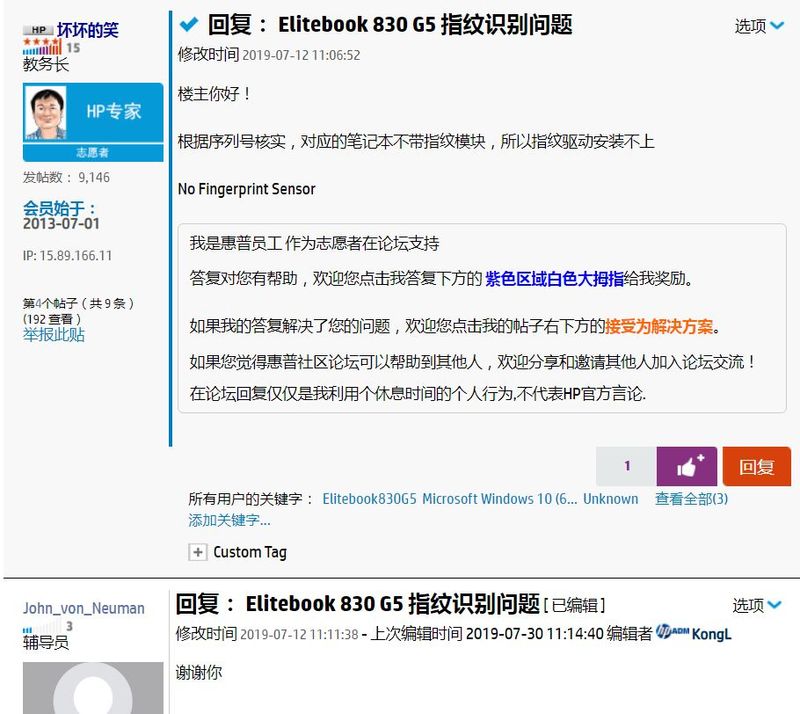Screen dimensions: 800x714
Task: Click the kudos count number 1
Action: pyautogui.click(x=627, y=466)
